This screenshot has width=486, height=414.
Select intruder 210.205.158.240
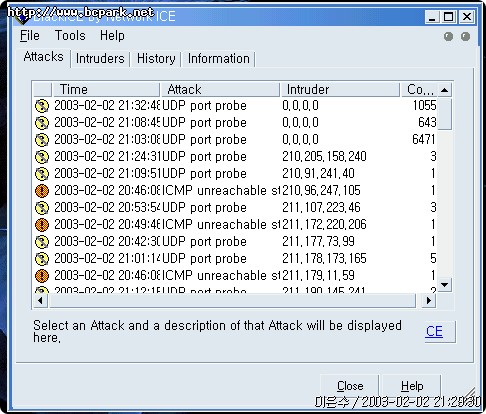click(x=324, y=157)
